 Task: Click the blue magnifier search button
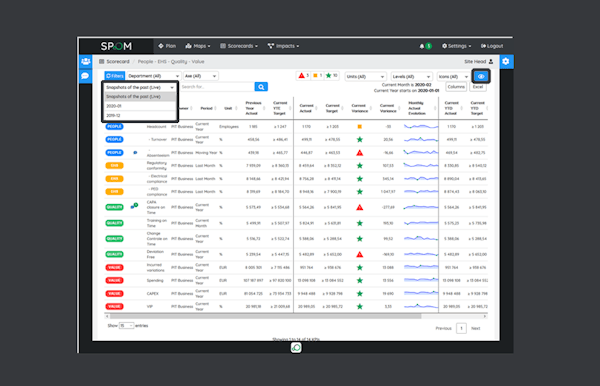(x=261, y=87)
